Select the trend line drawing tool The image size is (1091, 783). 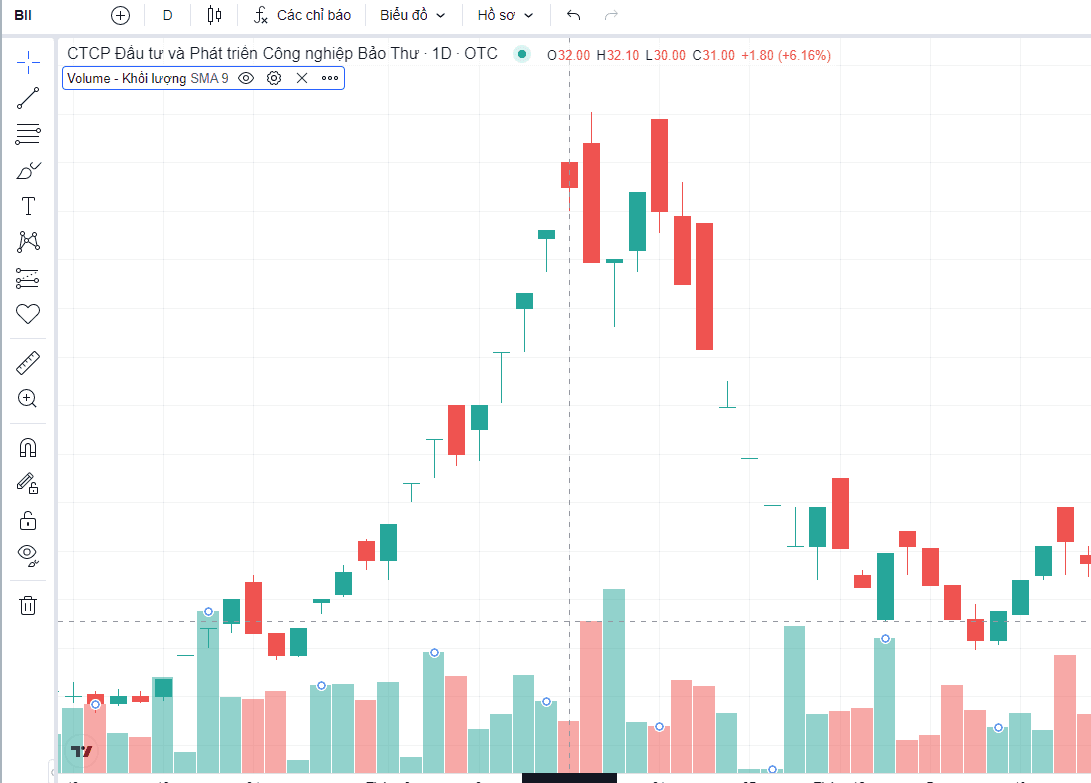coord(28,98)
